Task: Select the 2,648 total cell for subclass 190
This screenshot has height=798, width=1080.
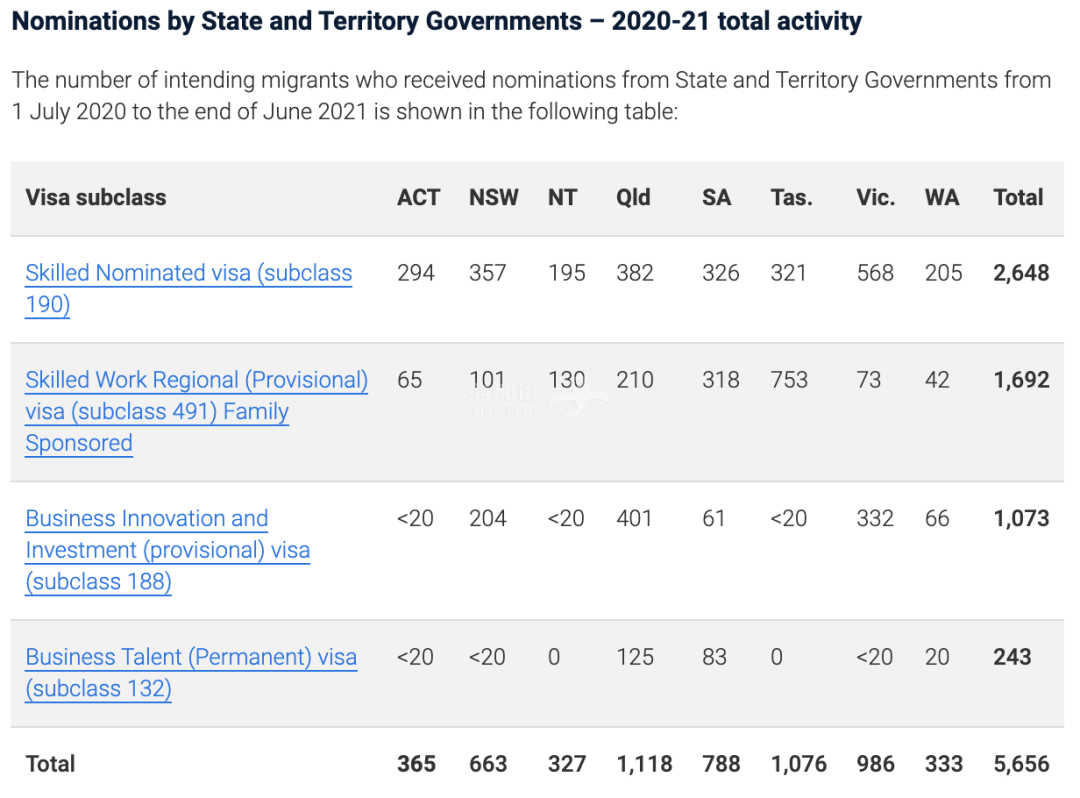Action: (x=1021, y=274)
